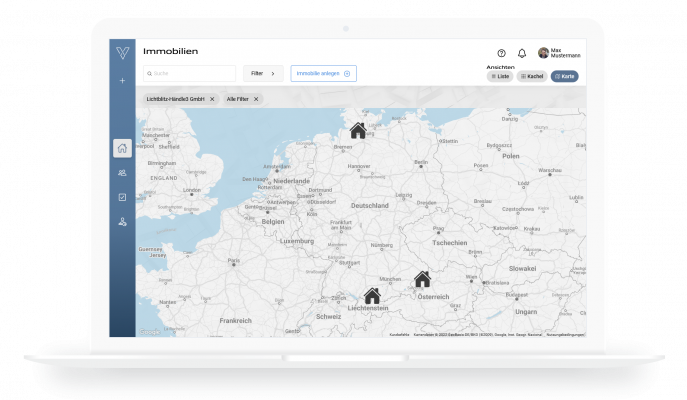This screenshot has height=400, width=687.
Task: Click Immobilie anlegen button
Action: click(323, 74)
